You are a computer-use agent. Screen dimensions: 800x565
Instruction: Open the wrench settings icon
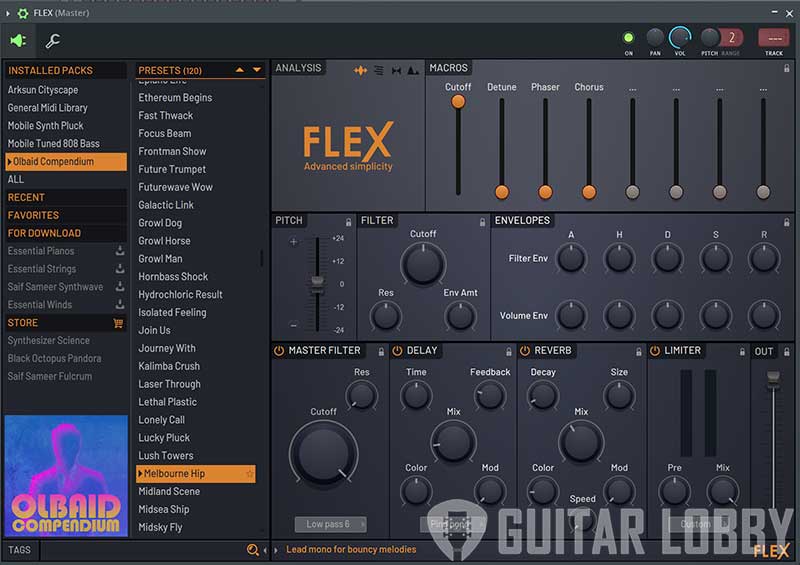(x=53, y=40)
